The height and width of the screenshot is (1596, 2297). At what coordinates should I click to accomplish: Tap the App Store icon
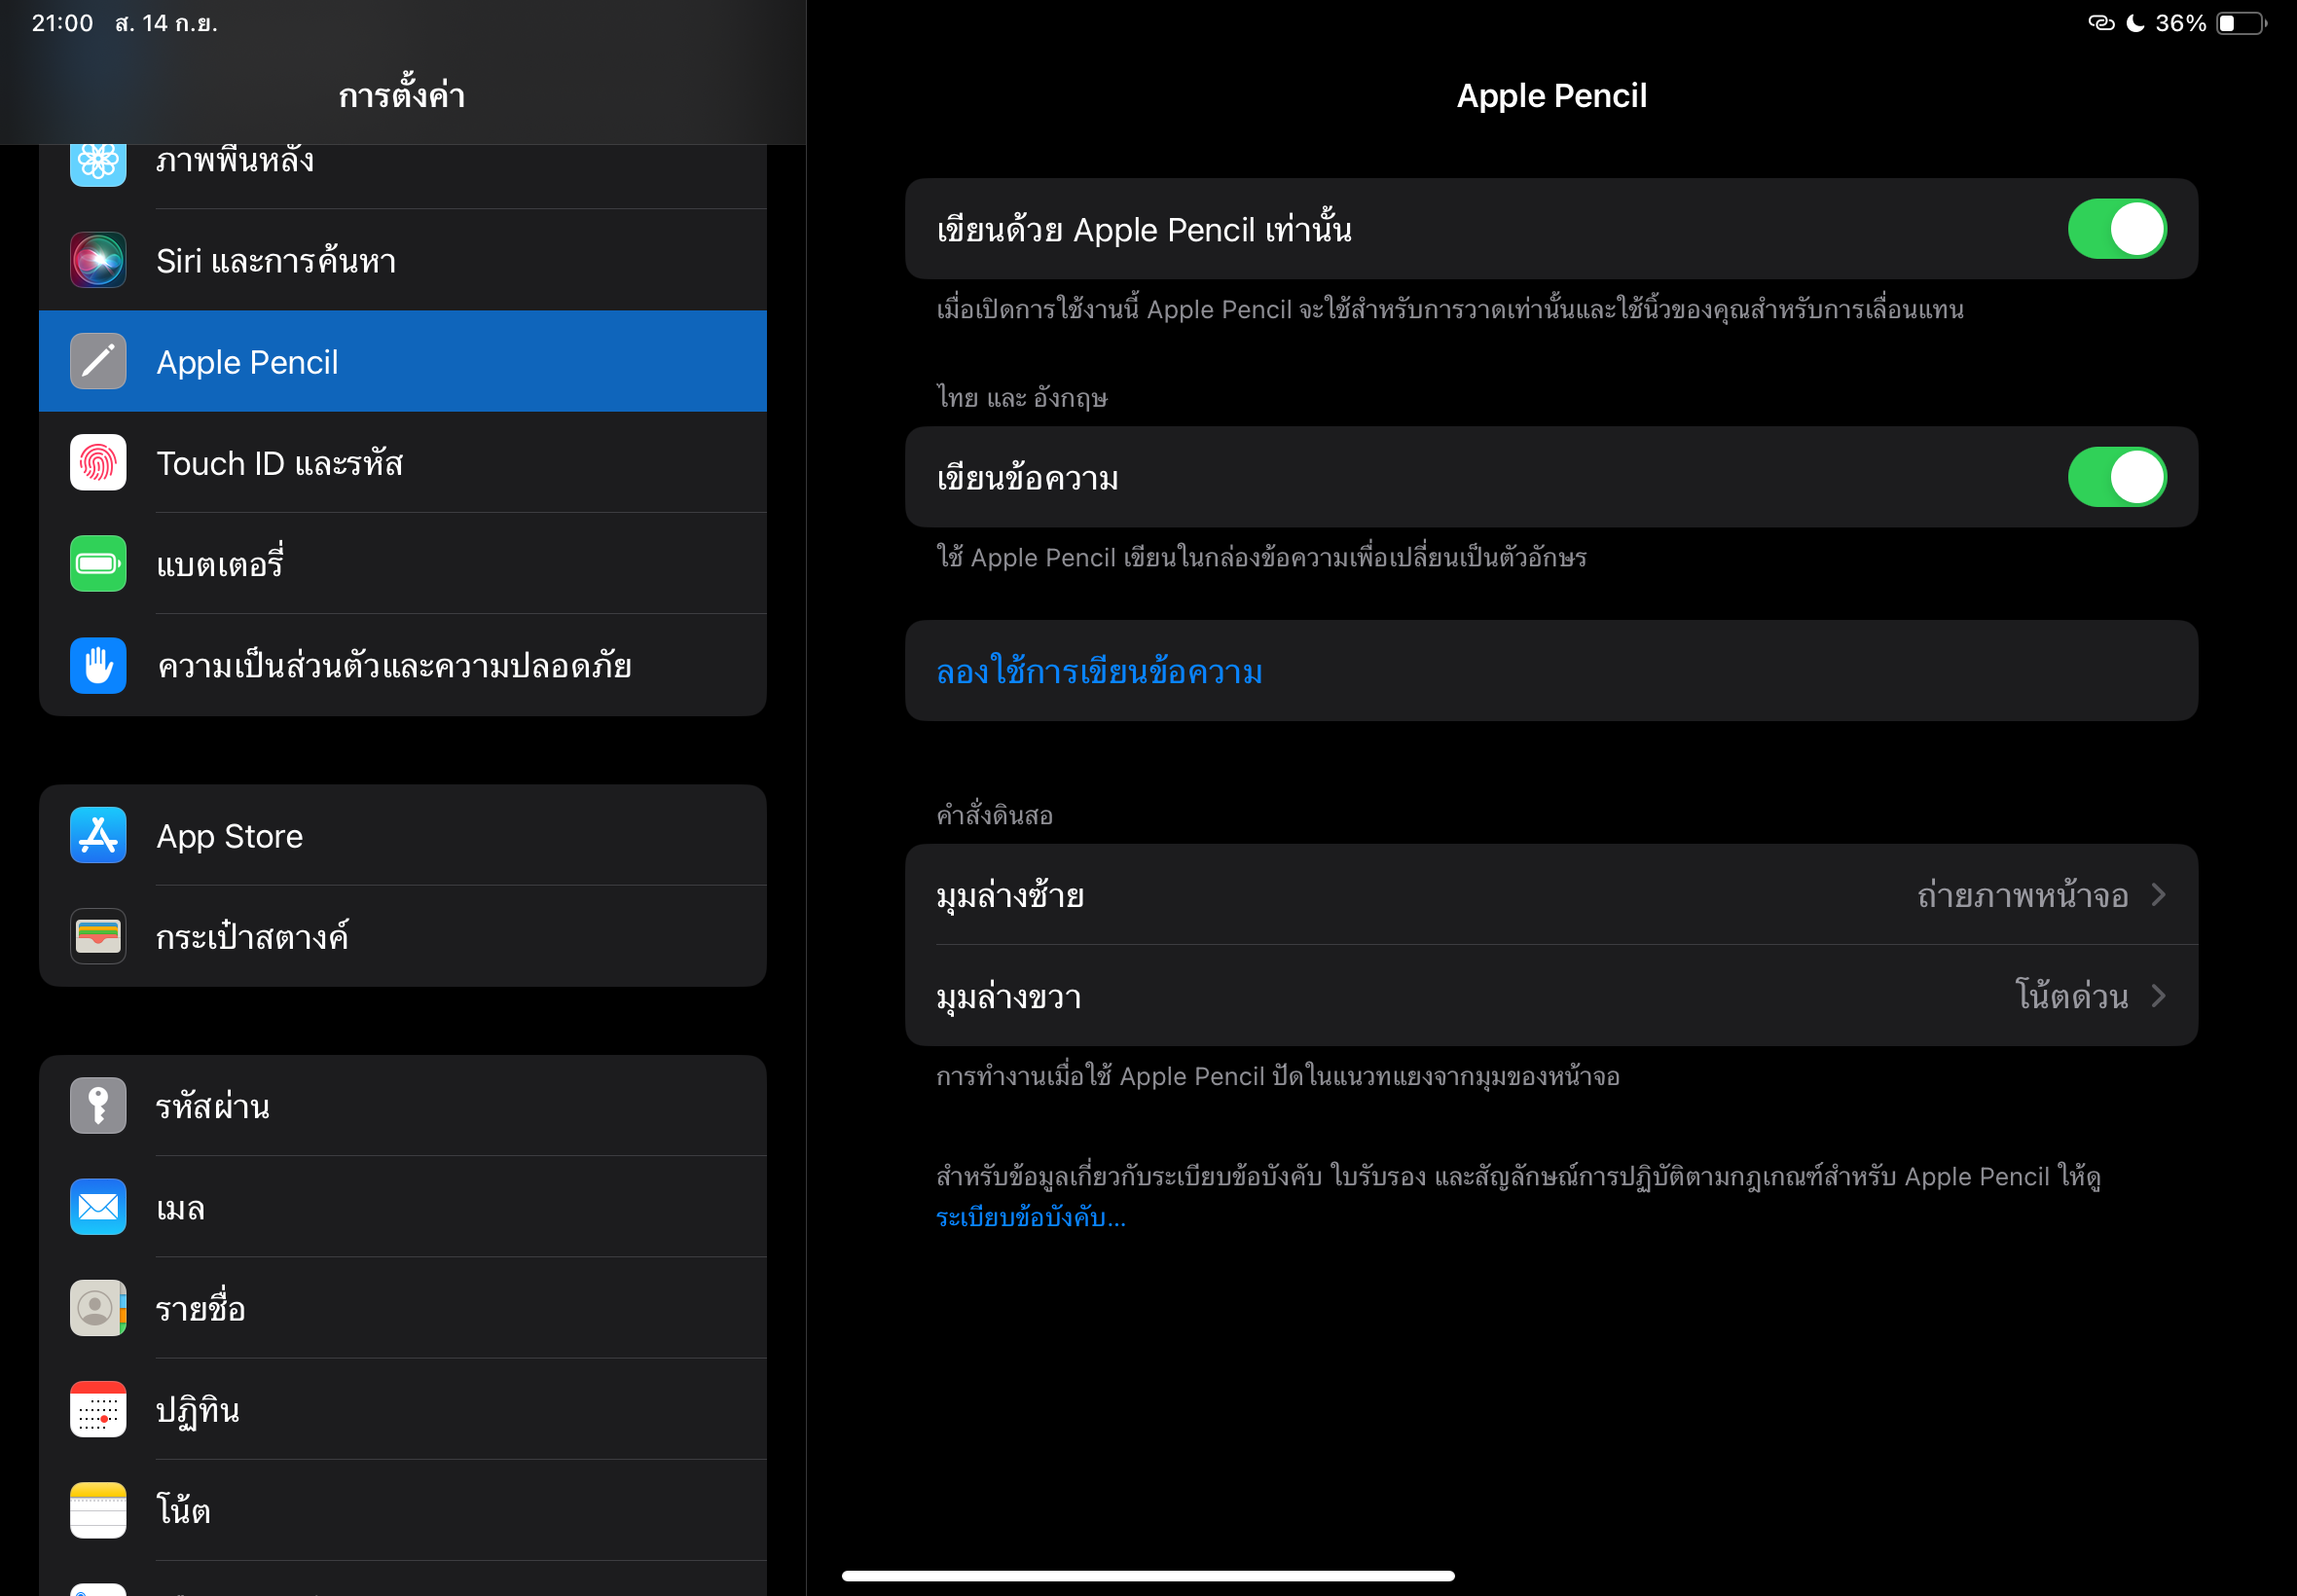coord(98,835)
